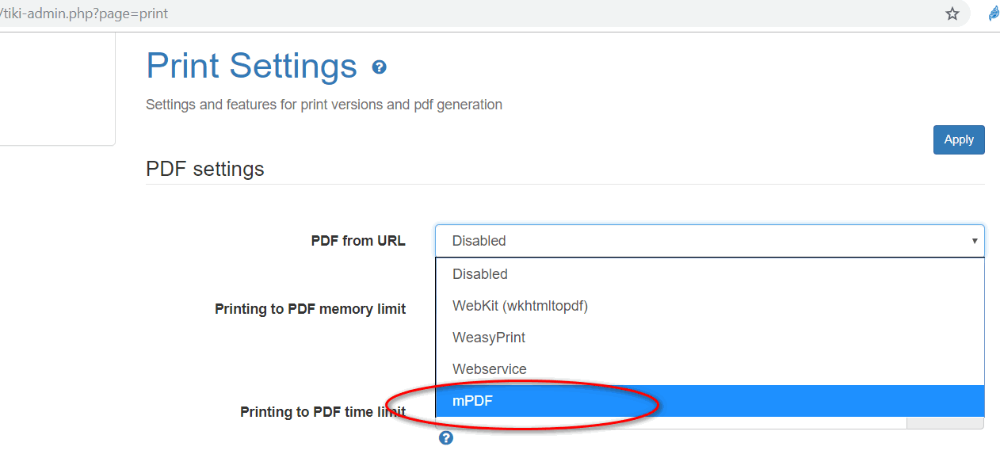Click the help icon below the time limit field
The image size is (1000, 463).
point(446,437)
